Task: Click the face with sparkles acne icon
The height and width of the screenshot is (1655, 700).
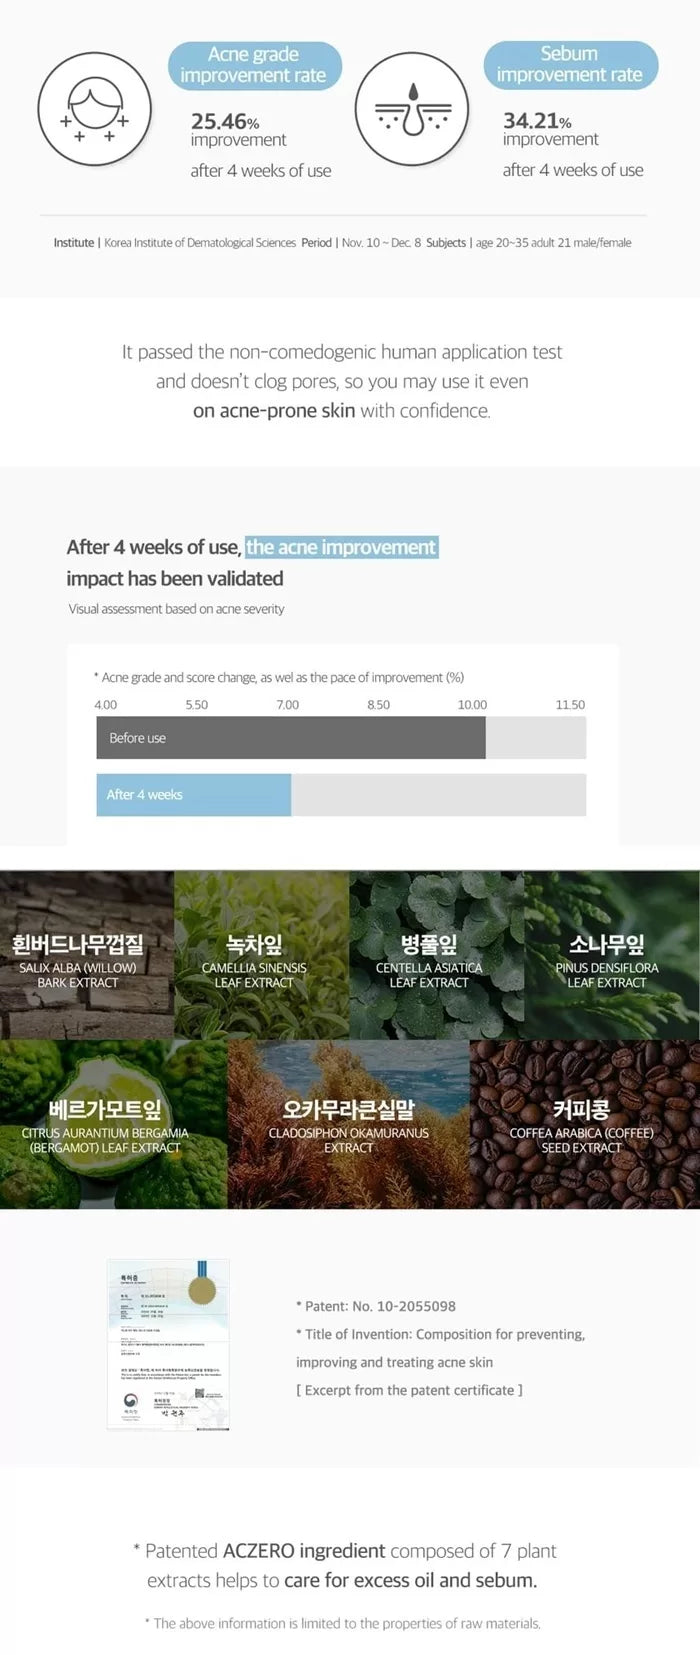Action: coord(94,108)
